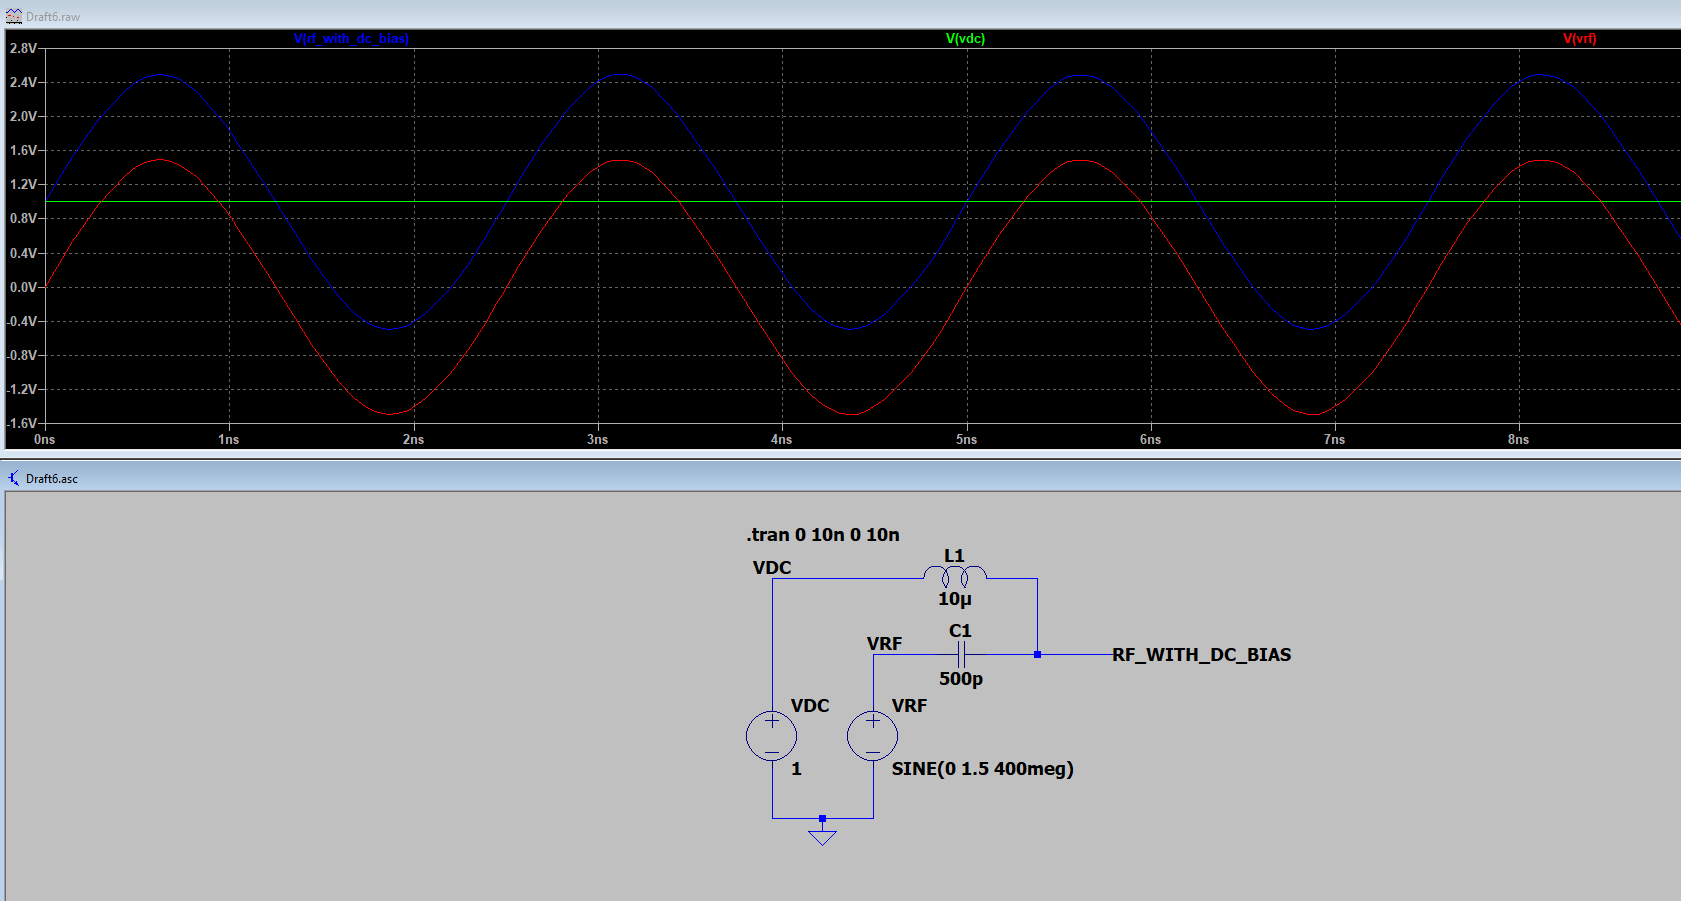The width and height of the screenshot is (1681, 901).
Task: Click the Draft6.raw window title
Action: coord(53,17)
